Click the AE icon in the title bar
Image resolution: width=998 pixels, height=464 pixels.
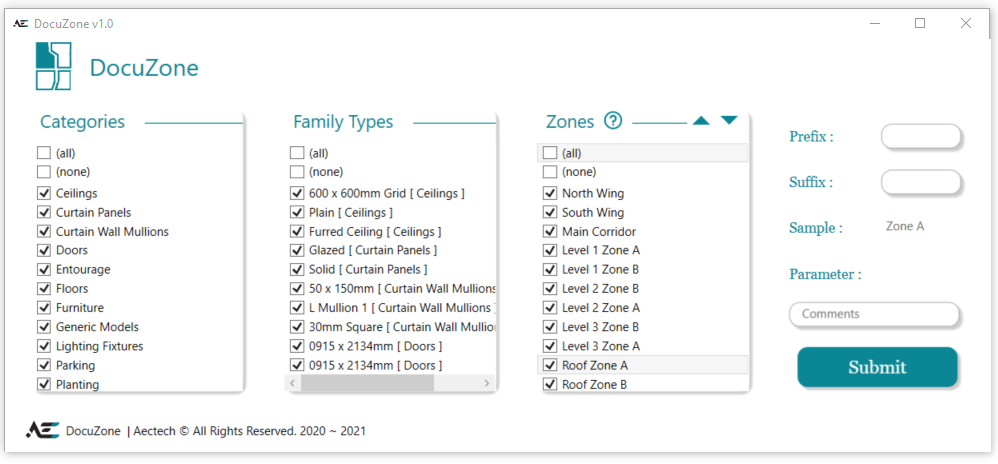[x=20, y=23]
